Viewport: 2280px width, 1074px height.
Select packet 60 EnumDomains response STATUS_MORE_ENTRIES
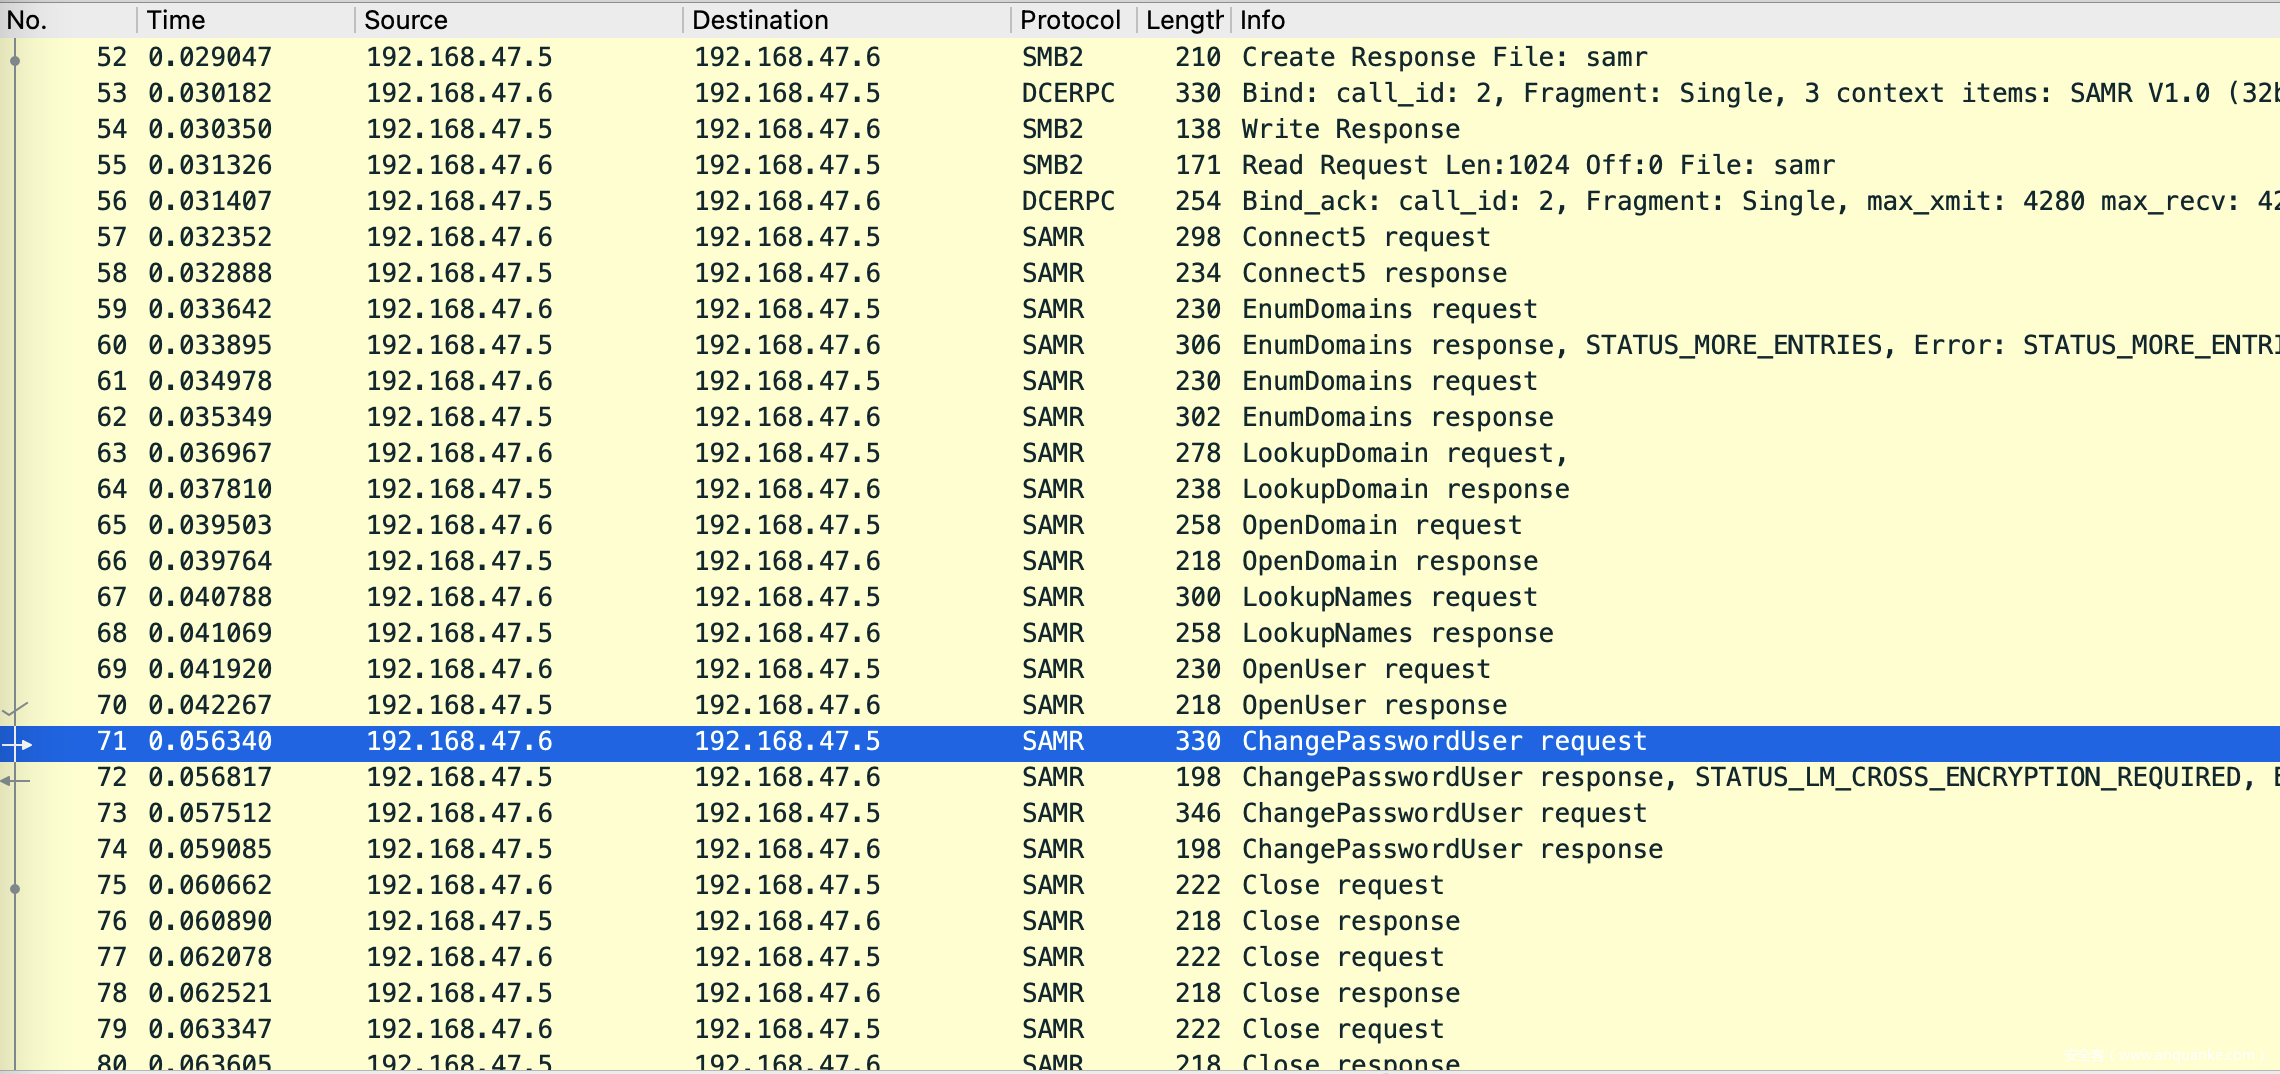point(1140,345)
